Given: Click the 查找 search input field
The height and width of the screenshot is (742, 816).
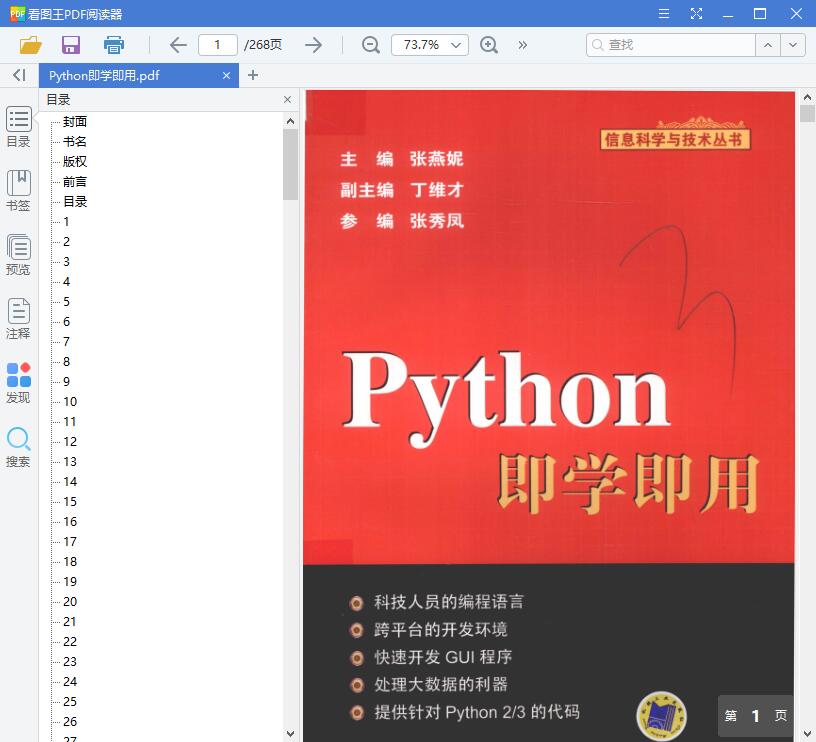Looking at the screenshot, I should tap(670, 45).
